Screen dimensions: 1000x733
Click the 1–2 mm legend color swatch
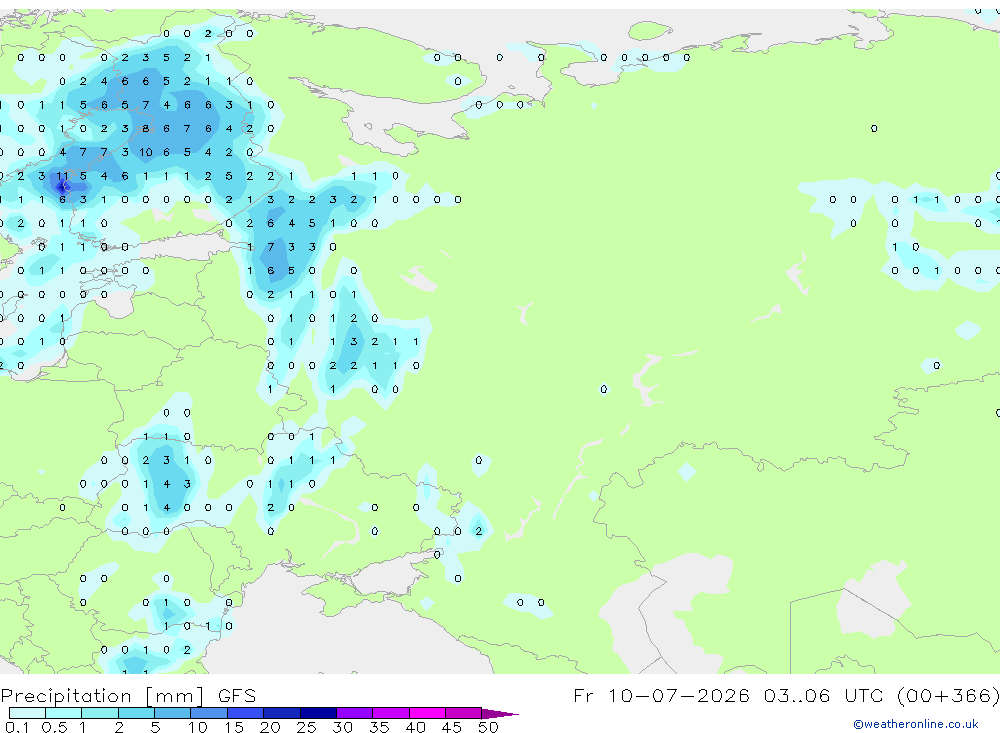[100, 713]
